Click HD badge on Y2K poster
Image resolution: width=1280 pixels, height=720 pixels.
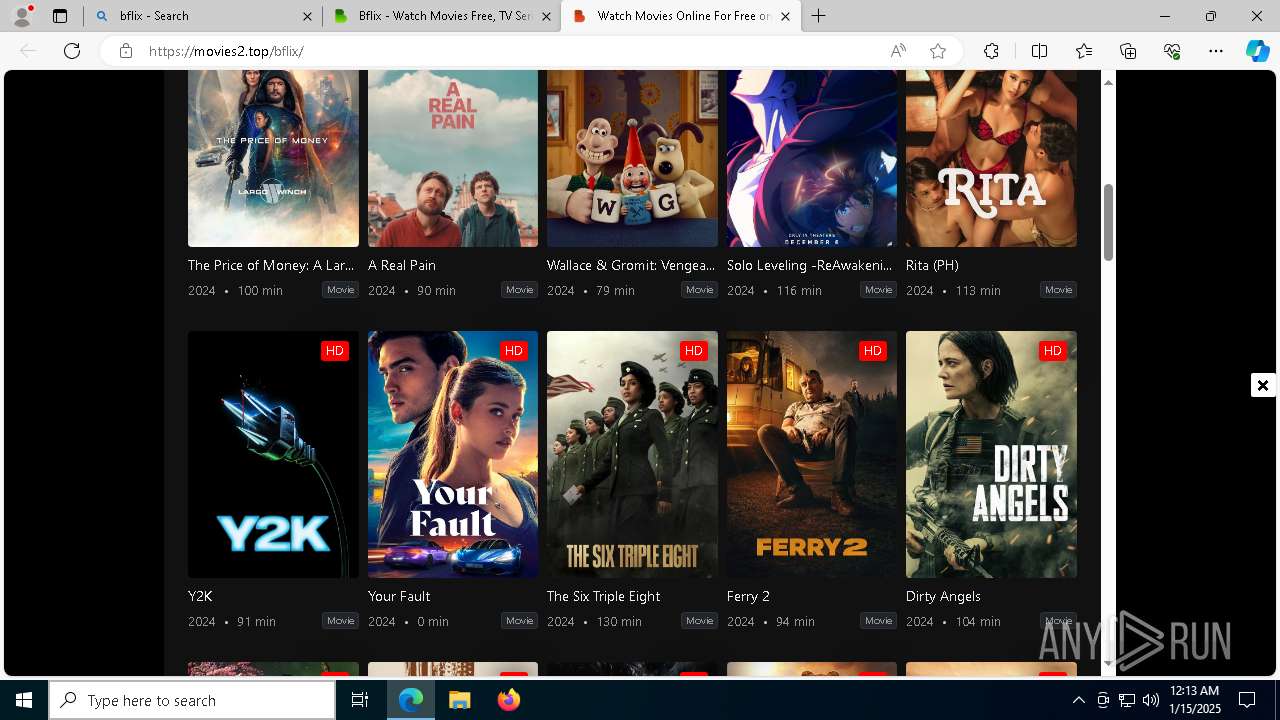pyautogui.click(x=335, y=350)
